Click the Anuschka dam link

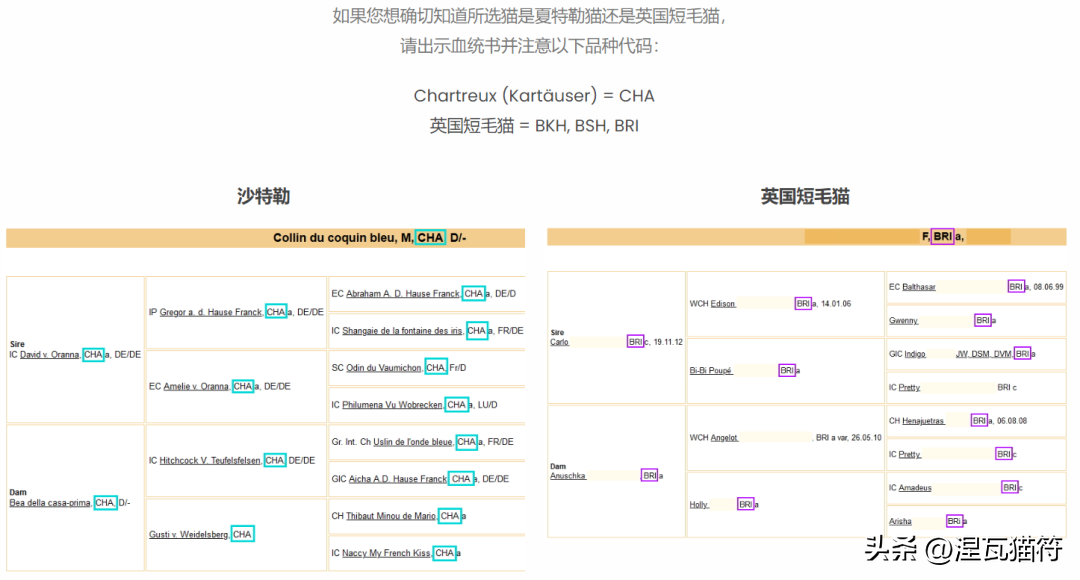coord(567,476)
